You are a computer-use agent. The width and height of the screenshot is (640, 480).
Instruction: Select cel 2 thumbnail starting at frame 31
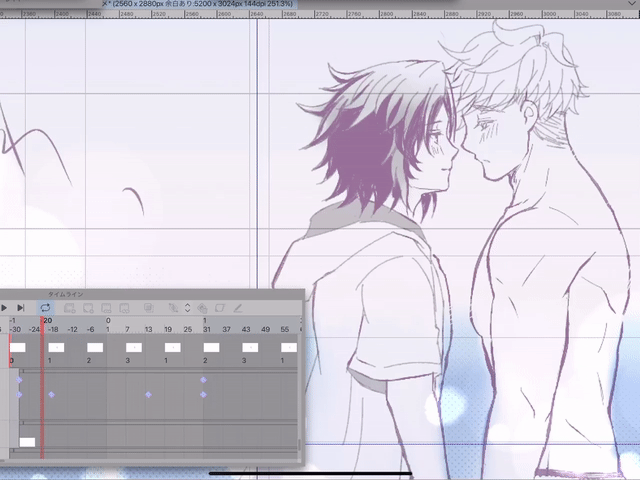click(x=211, y=347)
